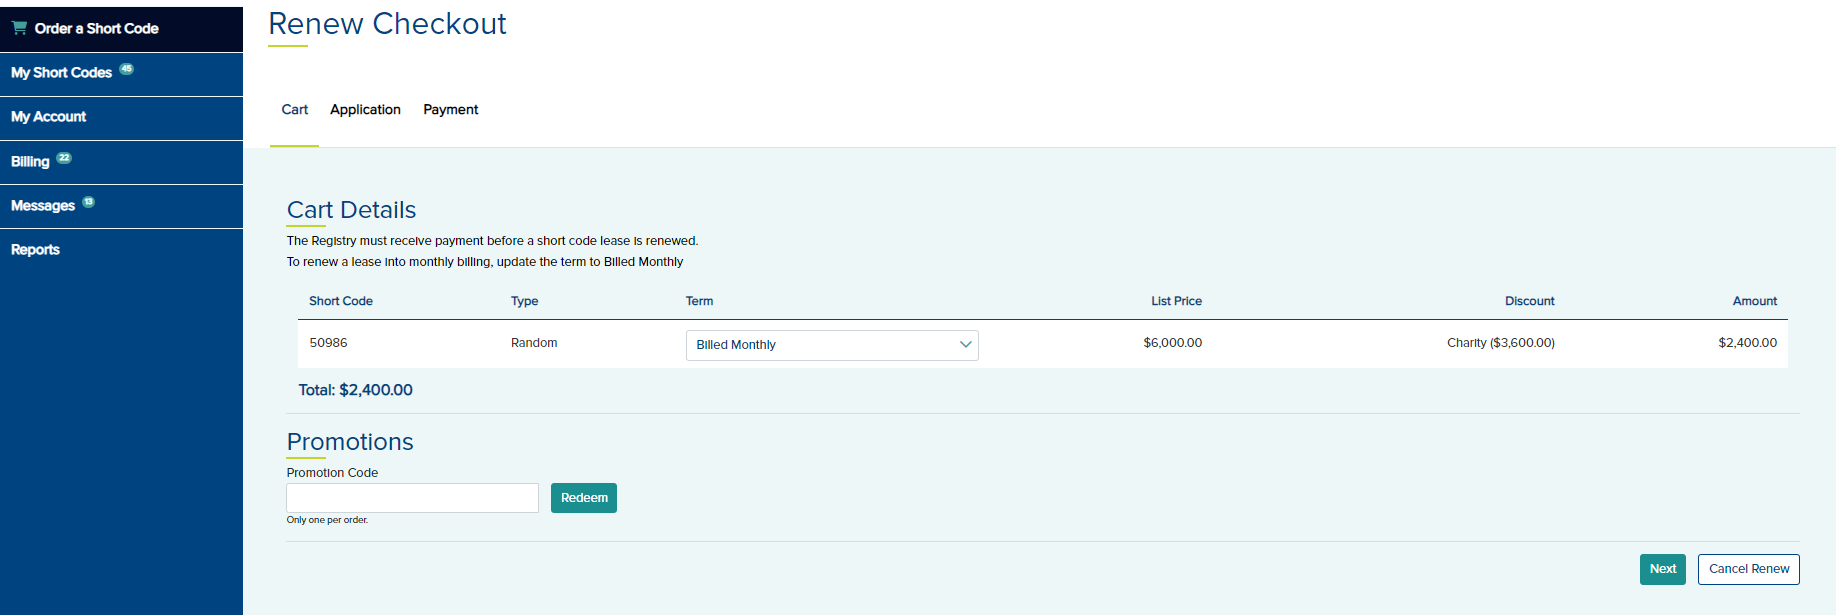Open Order a Short Code menu item

click(96, 29)
